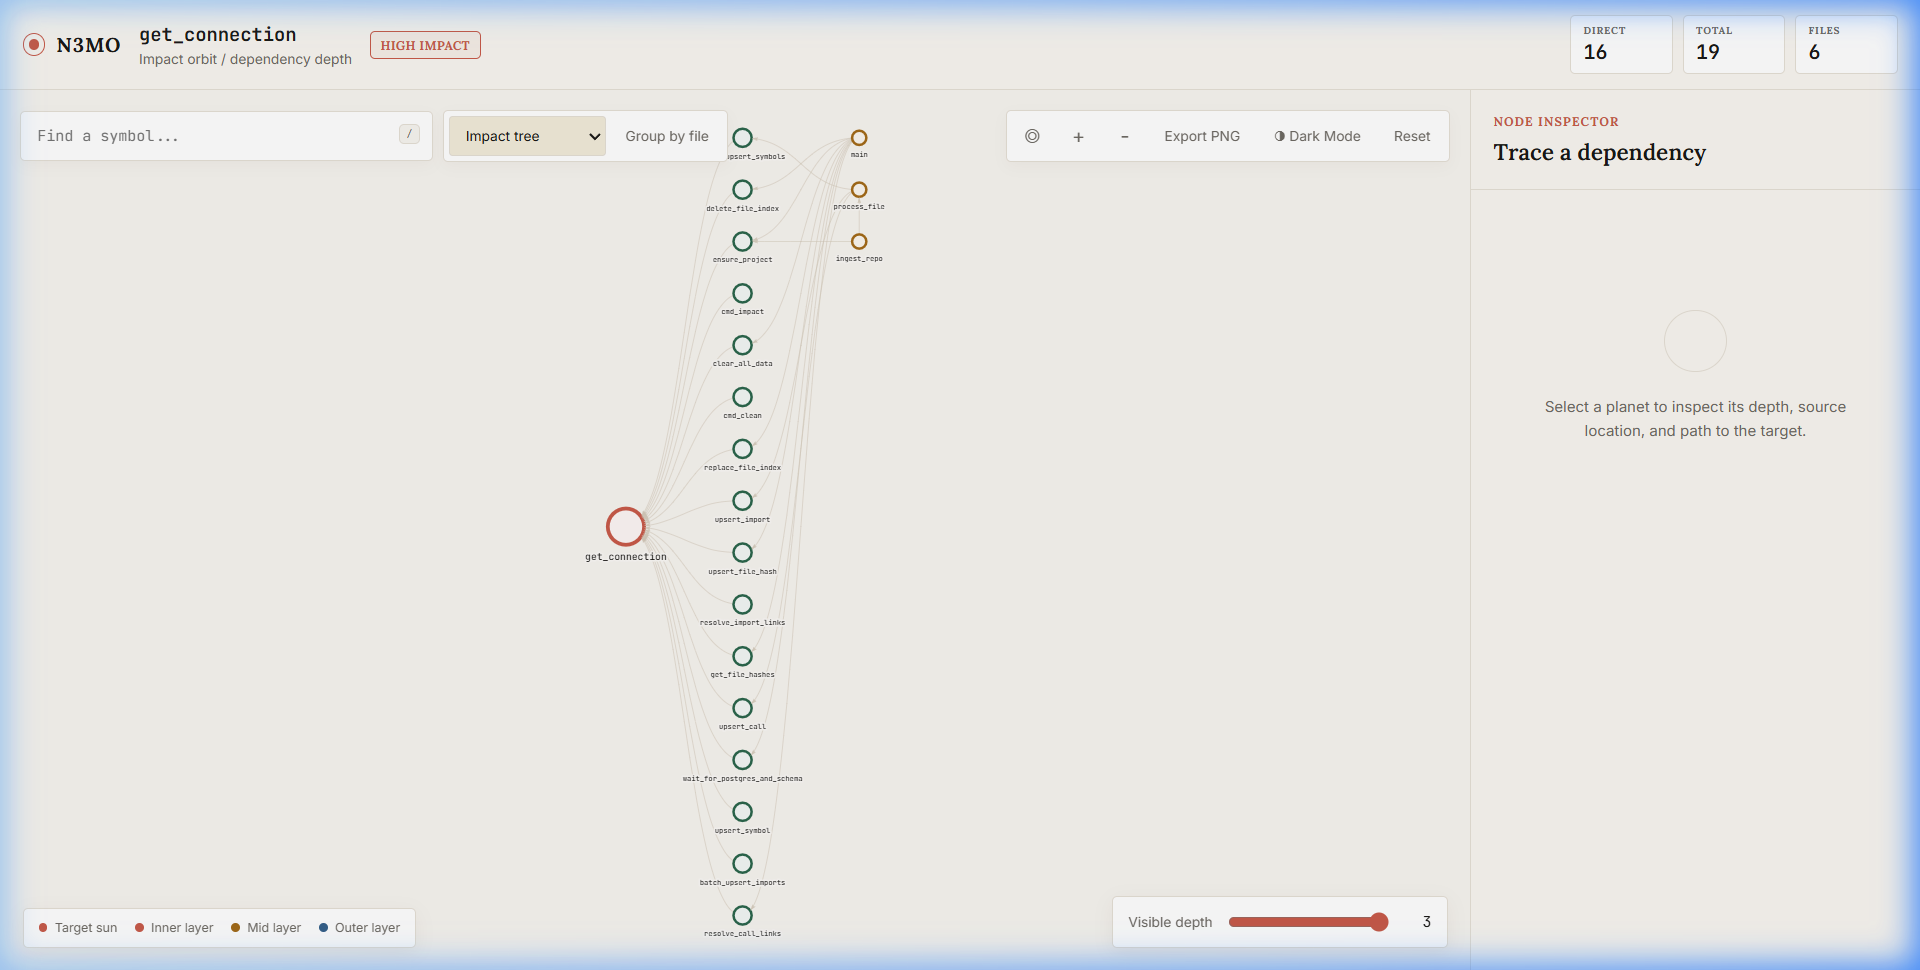Screen dimensions: 1920x970
Task: Open the Impact tree view dropdown
Action: click(x=527, y=136)
